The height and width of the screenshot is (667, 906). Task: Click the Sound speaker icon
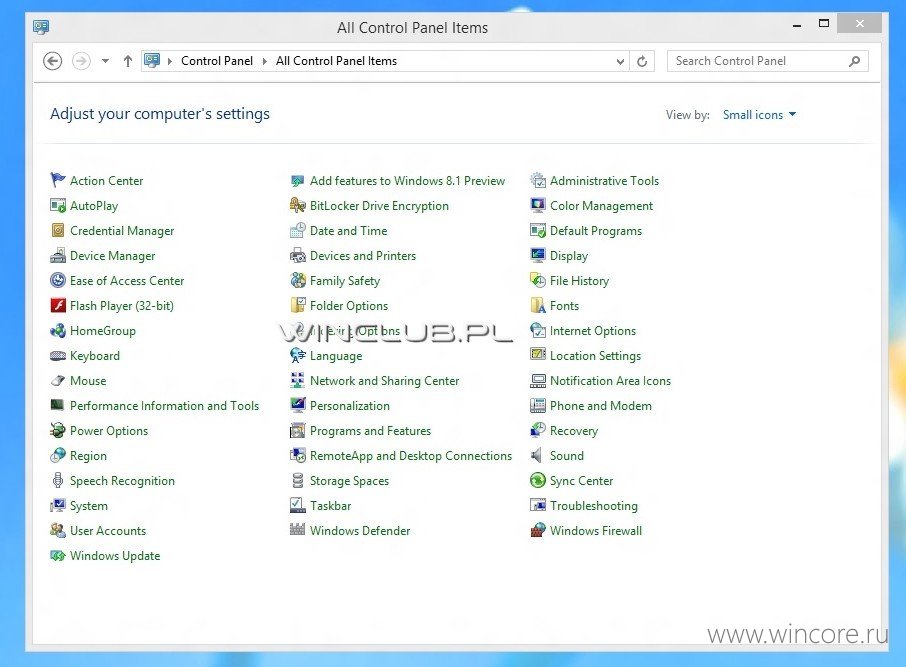[537, 455]
